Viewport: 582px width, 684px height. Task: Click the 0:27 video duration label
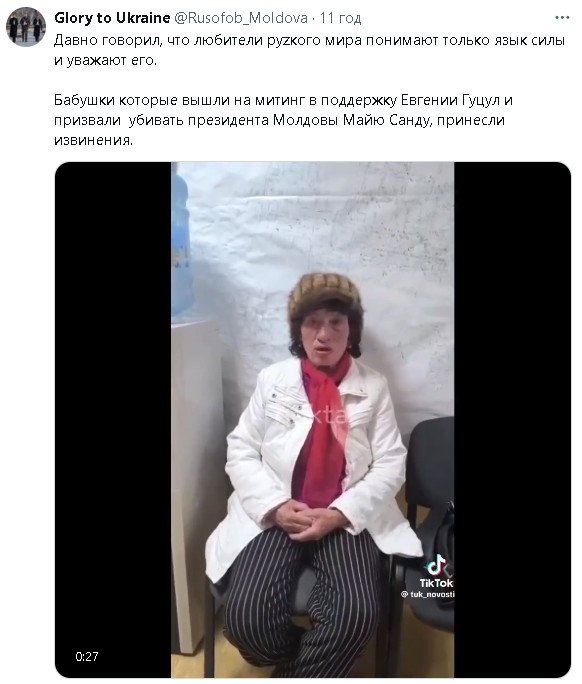[87, 657]
